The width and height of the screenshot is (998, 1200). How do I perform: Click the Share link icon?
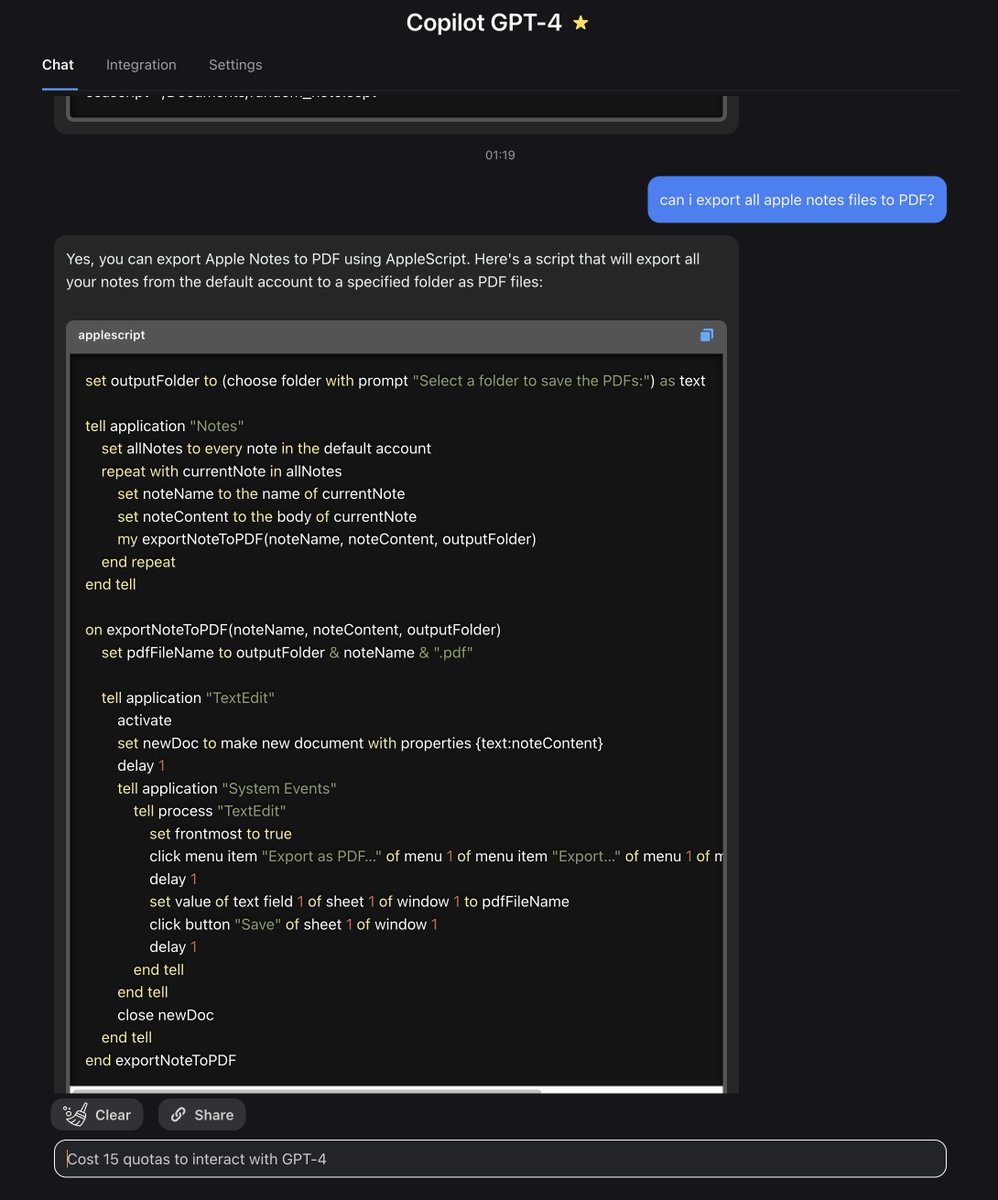pos(178,1115)
